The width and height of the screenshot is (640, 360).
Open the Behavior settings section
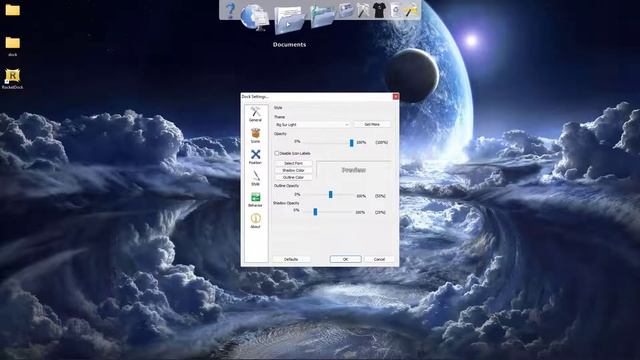[x=256, y=200]
